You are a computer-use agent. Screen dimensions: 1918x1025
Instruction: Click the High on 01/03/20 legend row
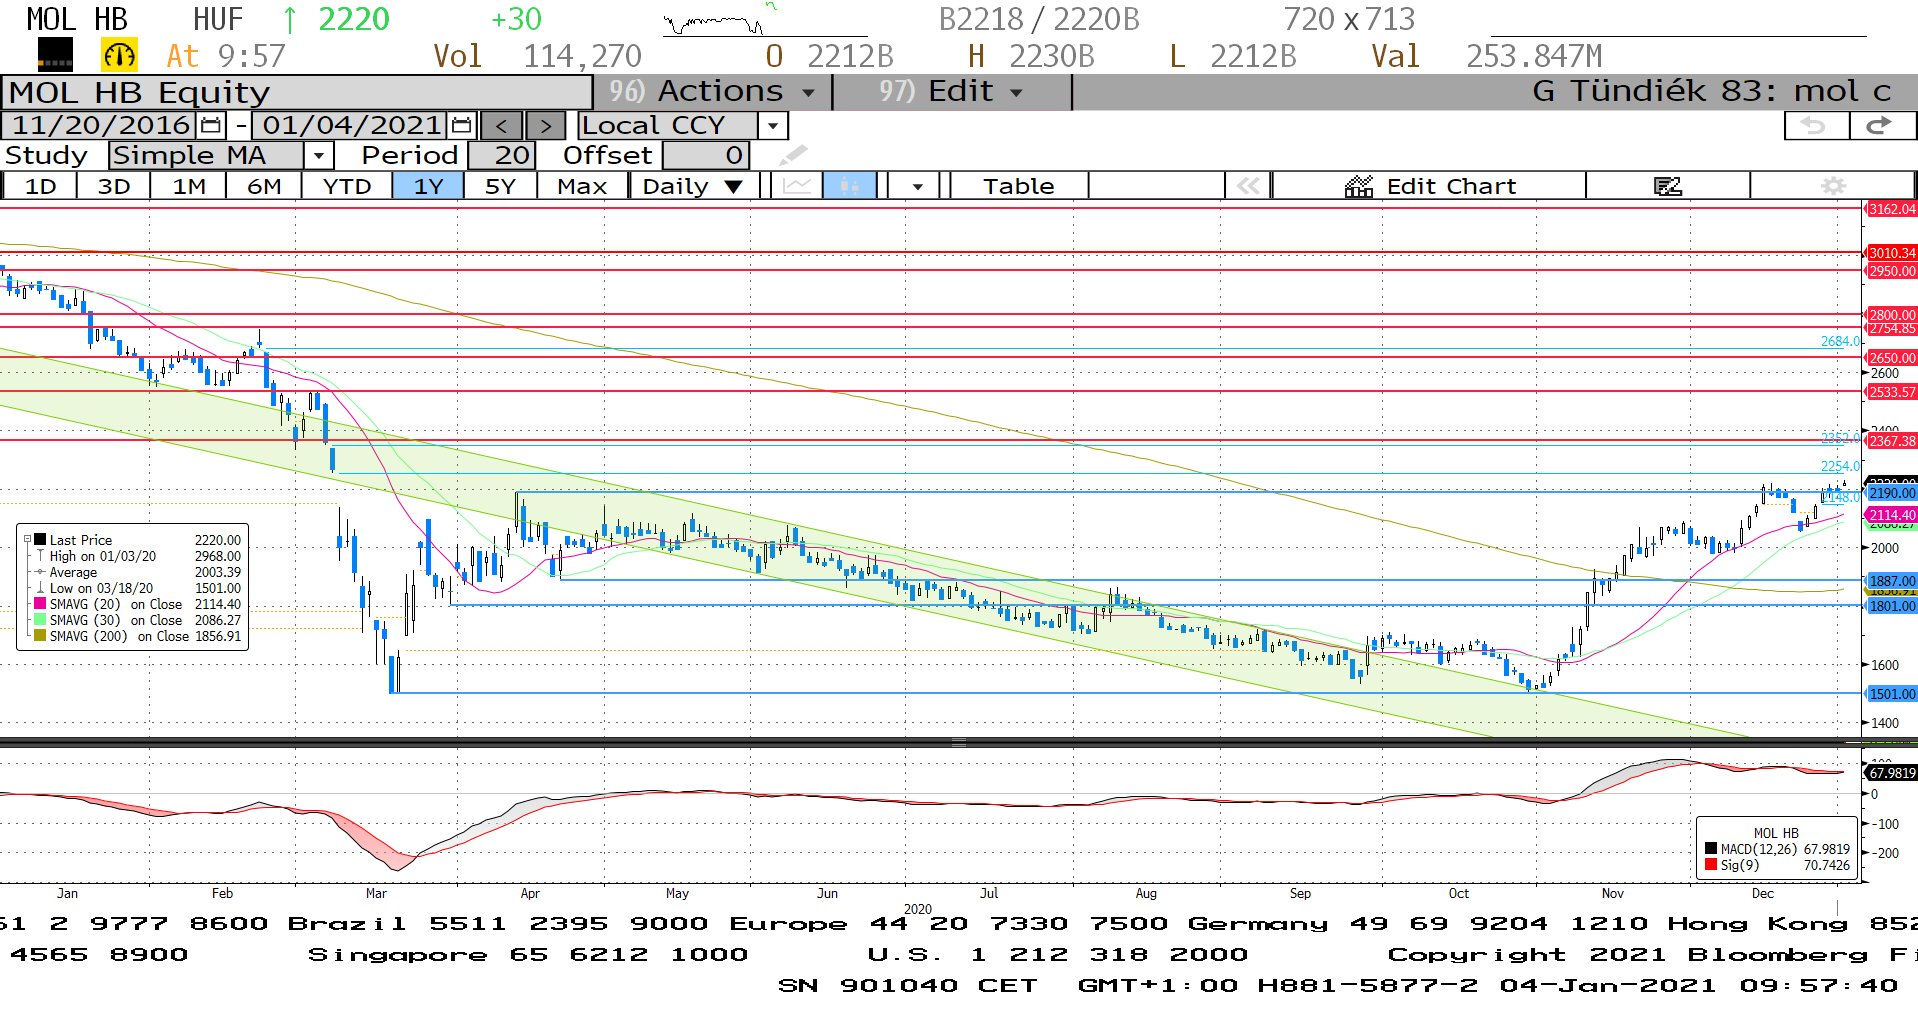(x=138, y=556)
